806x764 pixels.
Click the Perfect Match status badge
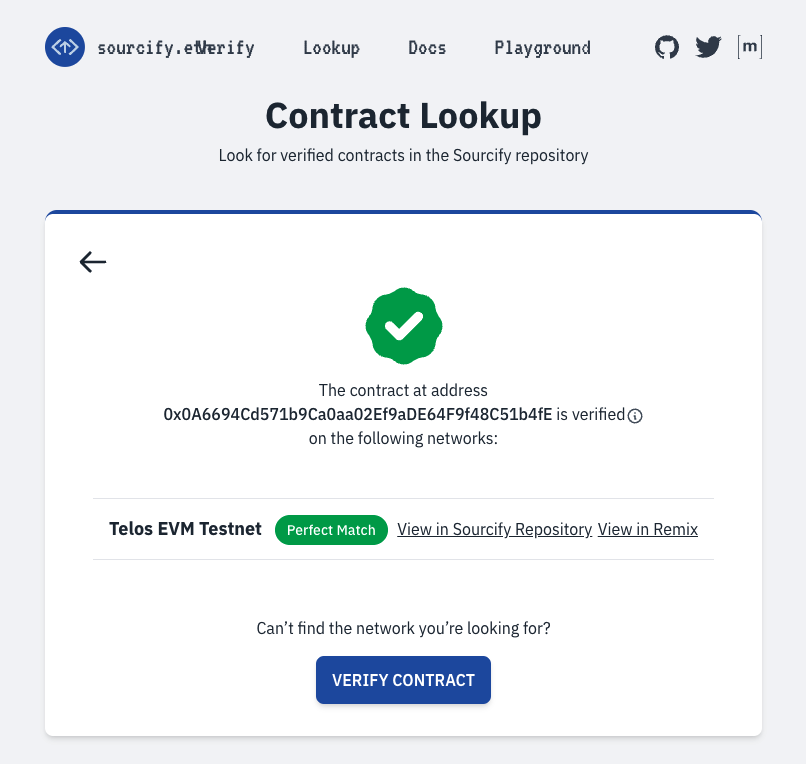coord(331,530)
